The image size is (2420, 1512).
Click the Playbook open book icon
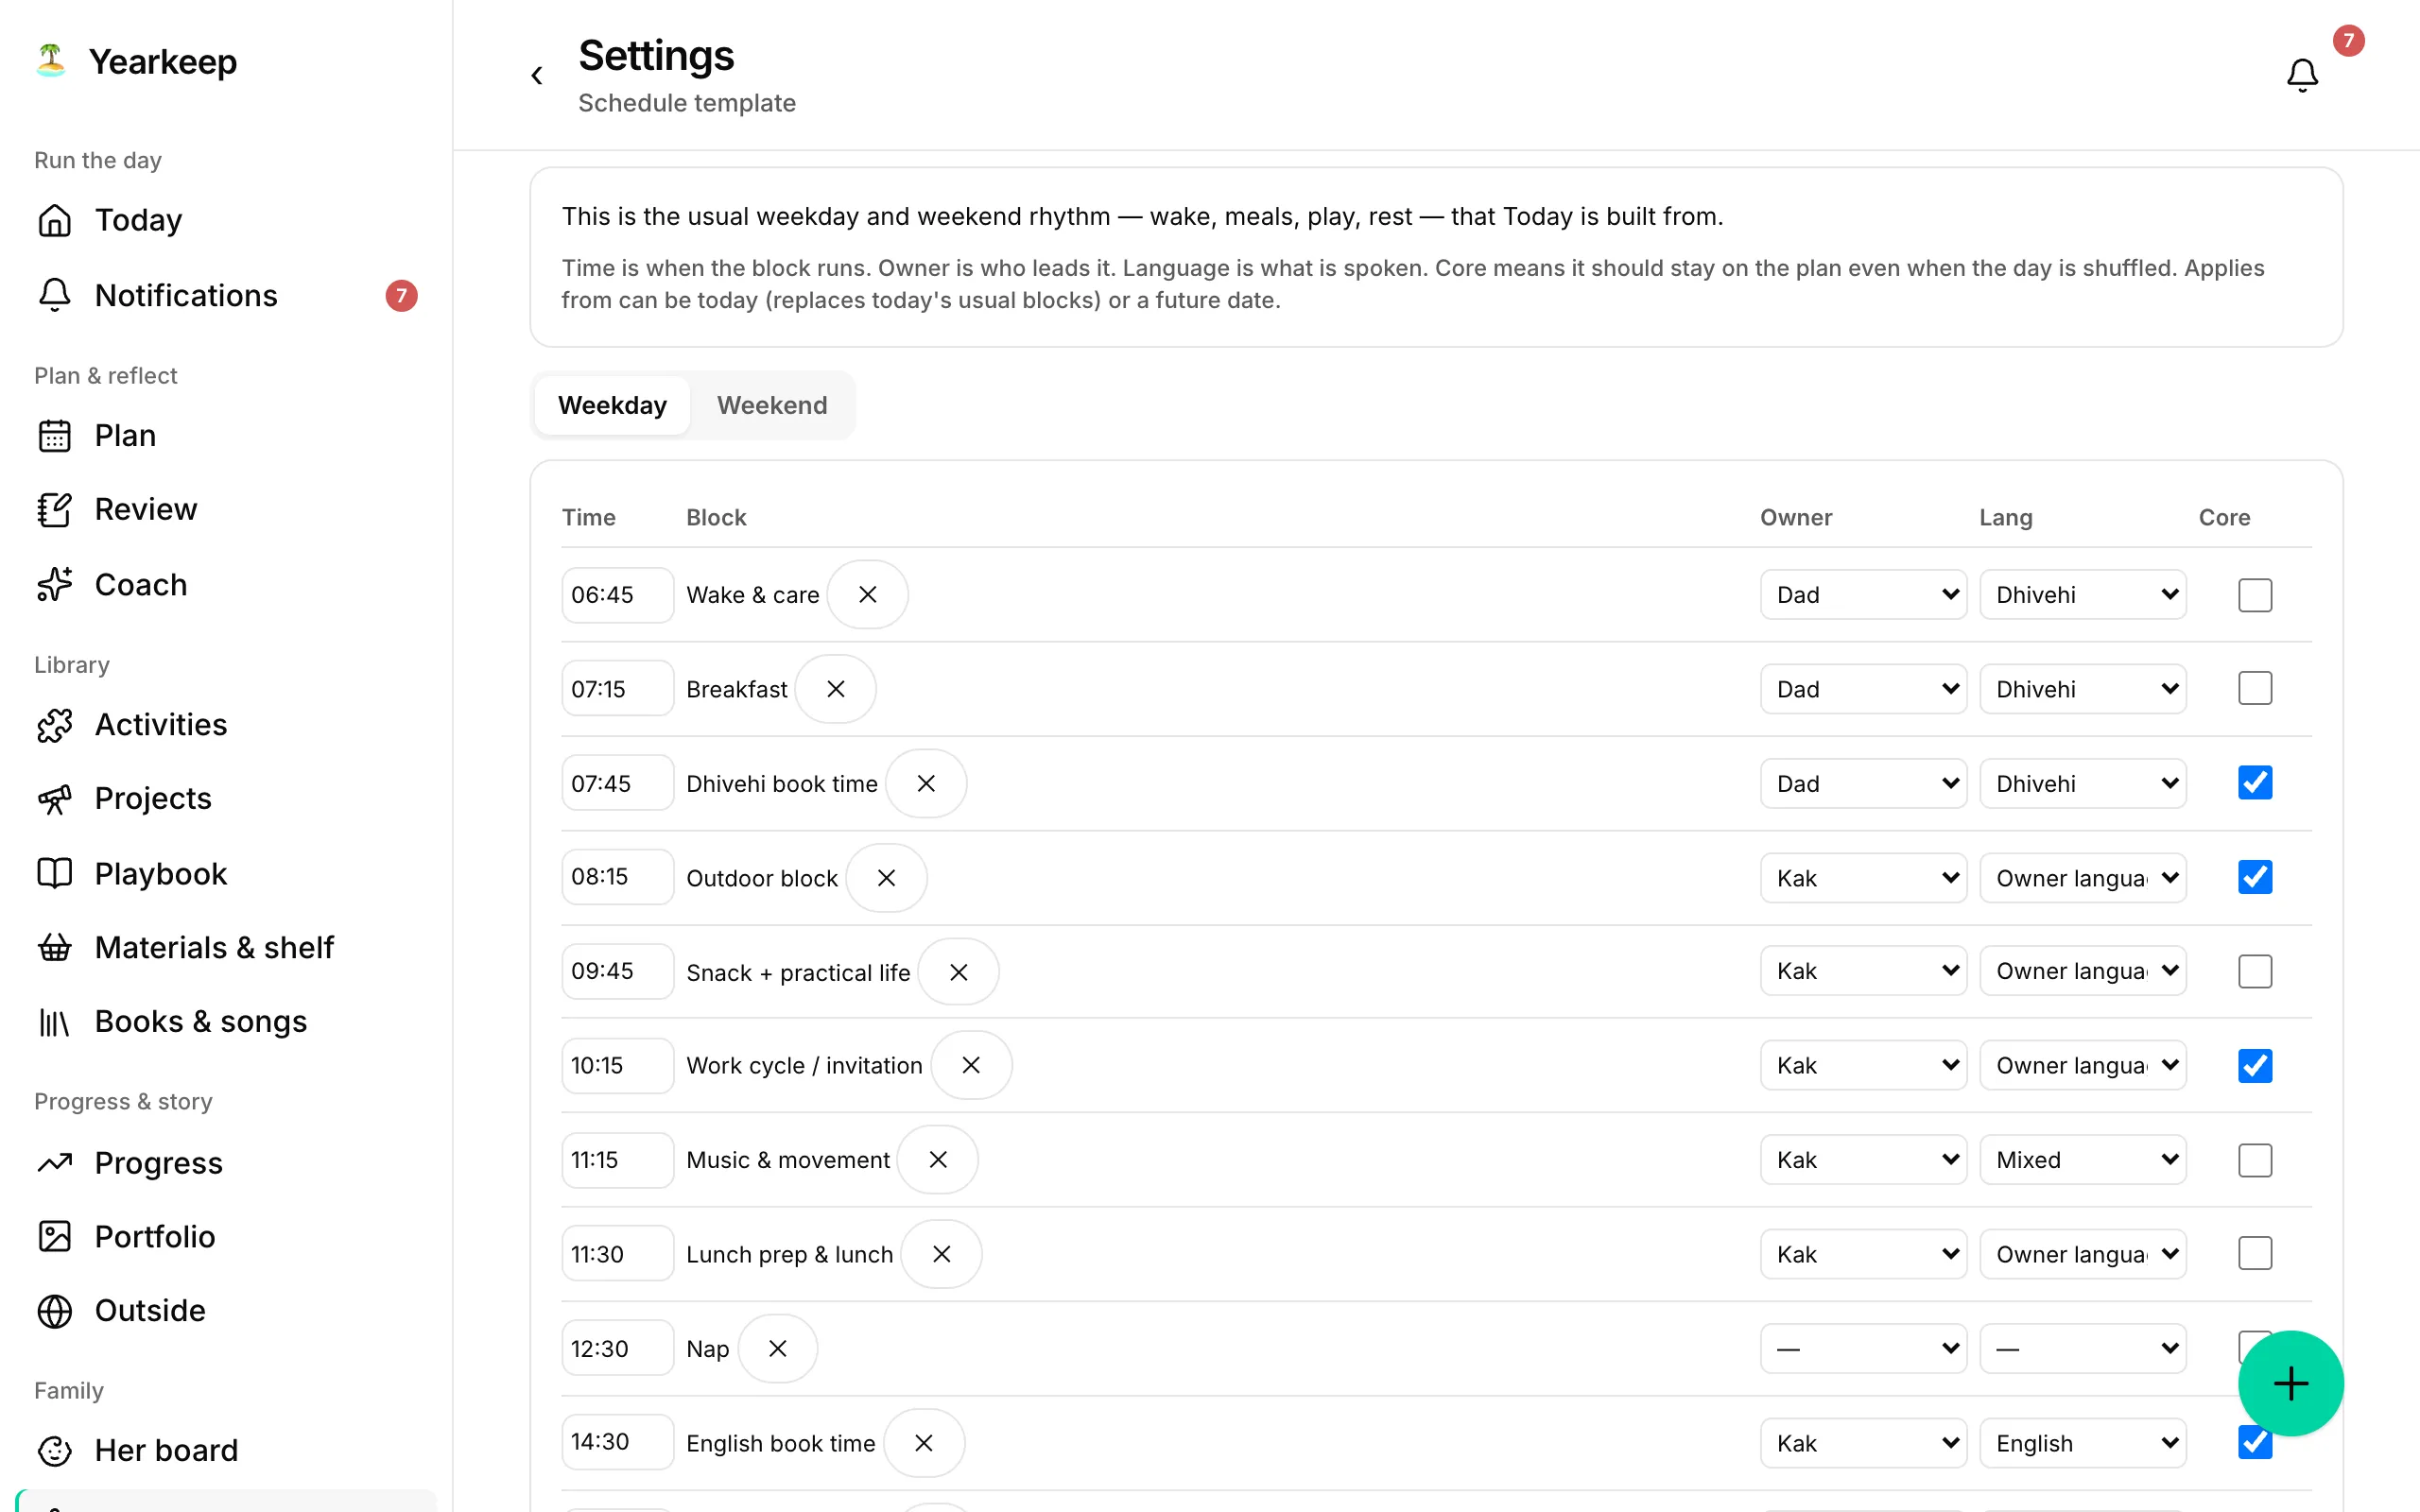pyautogui.click(x=55, y=873)
